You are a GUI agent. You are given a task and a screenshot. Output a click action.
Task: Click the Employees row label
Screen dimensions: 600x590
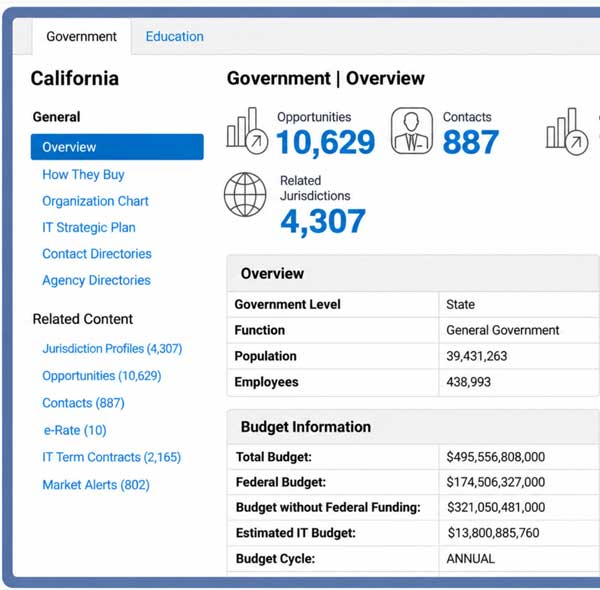point(266,382)
